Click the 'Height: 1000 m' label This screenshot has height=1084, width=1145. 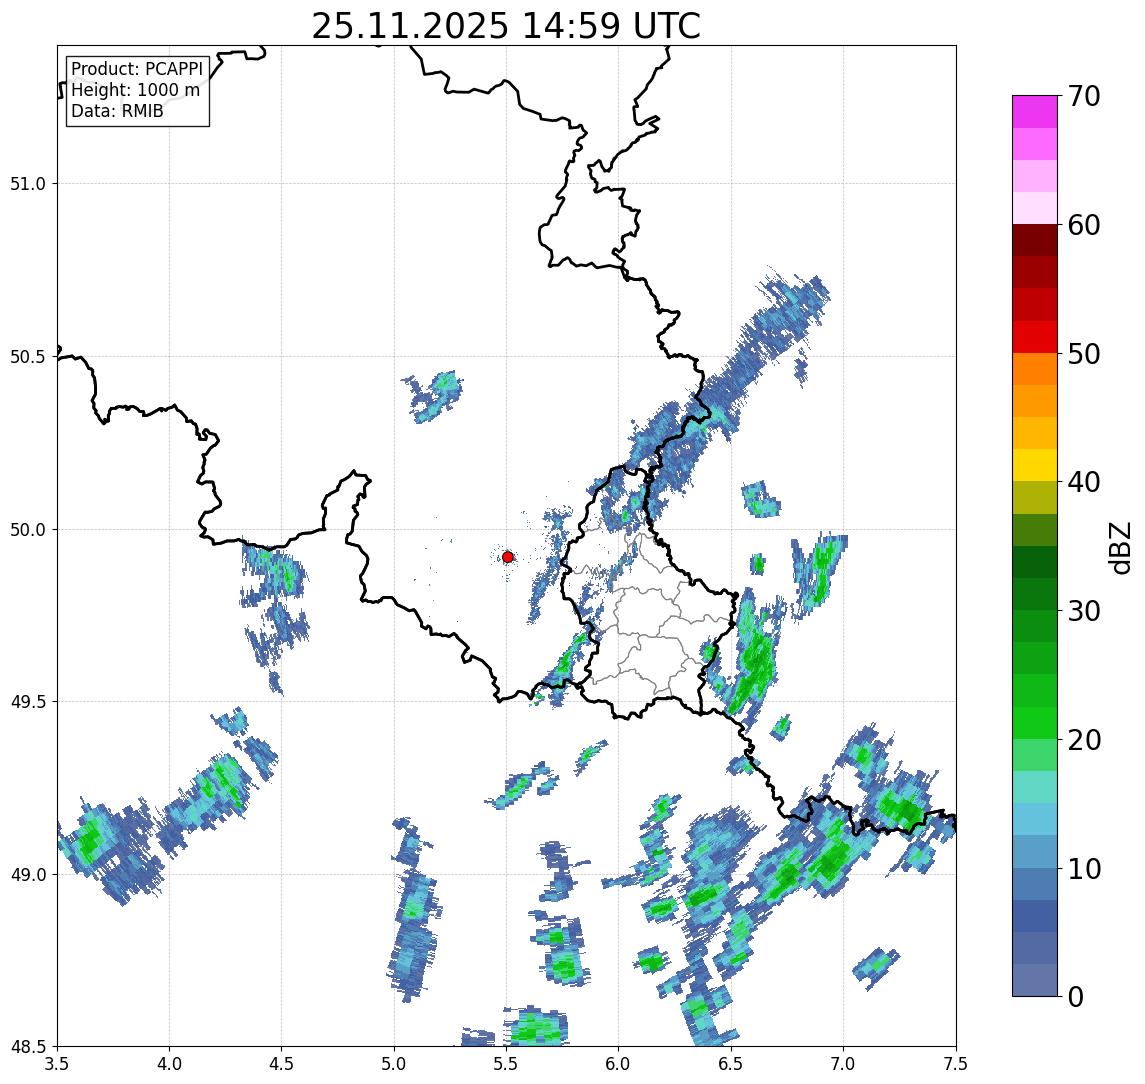135,90
